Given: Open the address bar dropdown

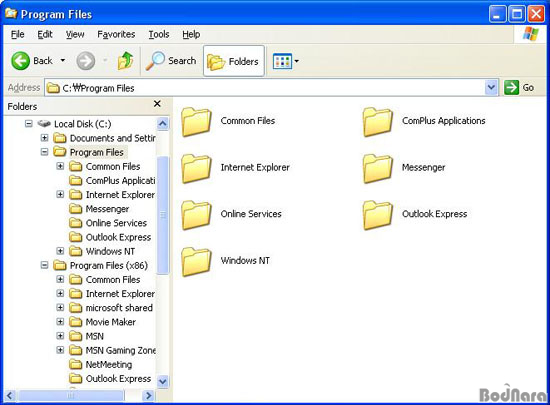Looking at the screenshot, I should pyautogui.click(x=491, y=88).
